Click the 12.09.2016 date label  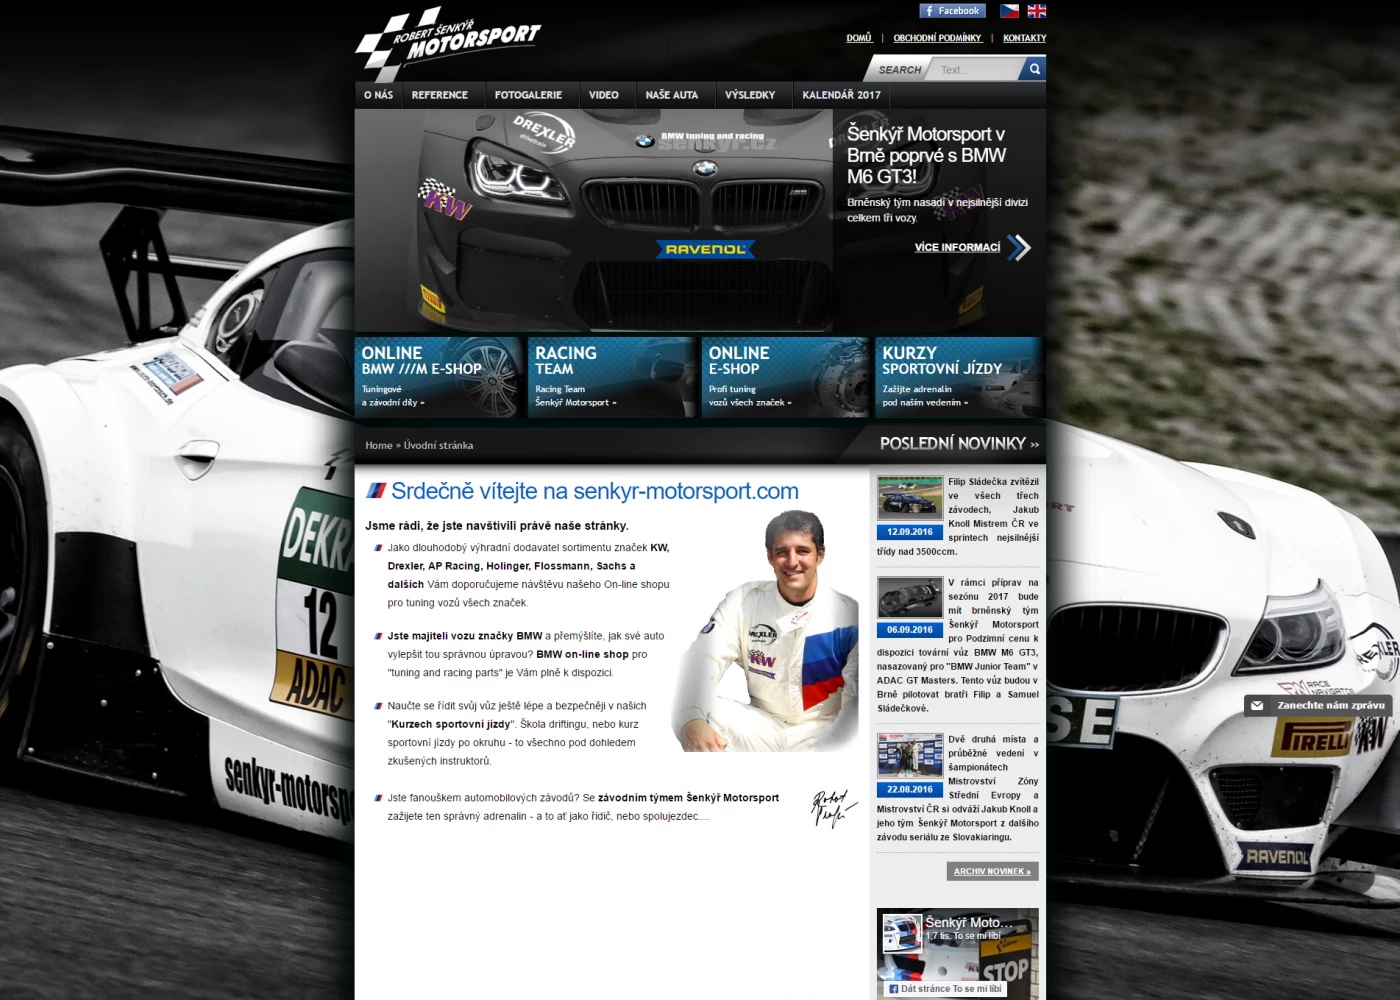point(910,532)
